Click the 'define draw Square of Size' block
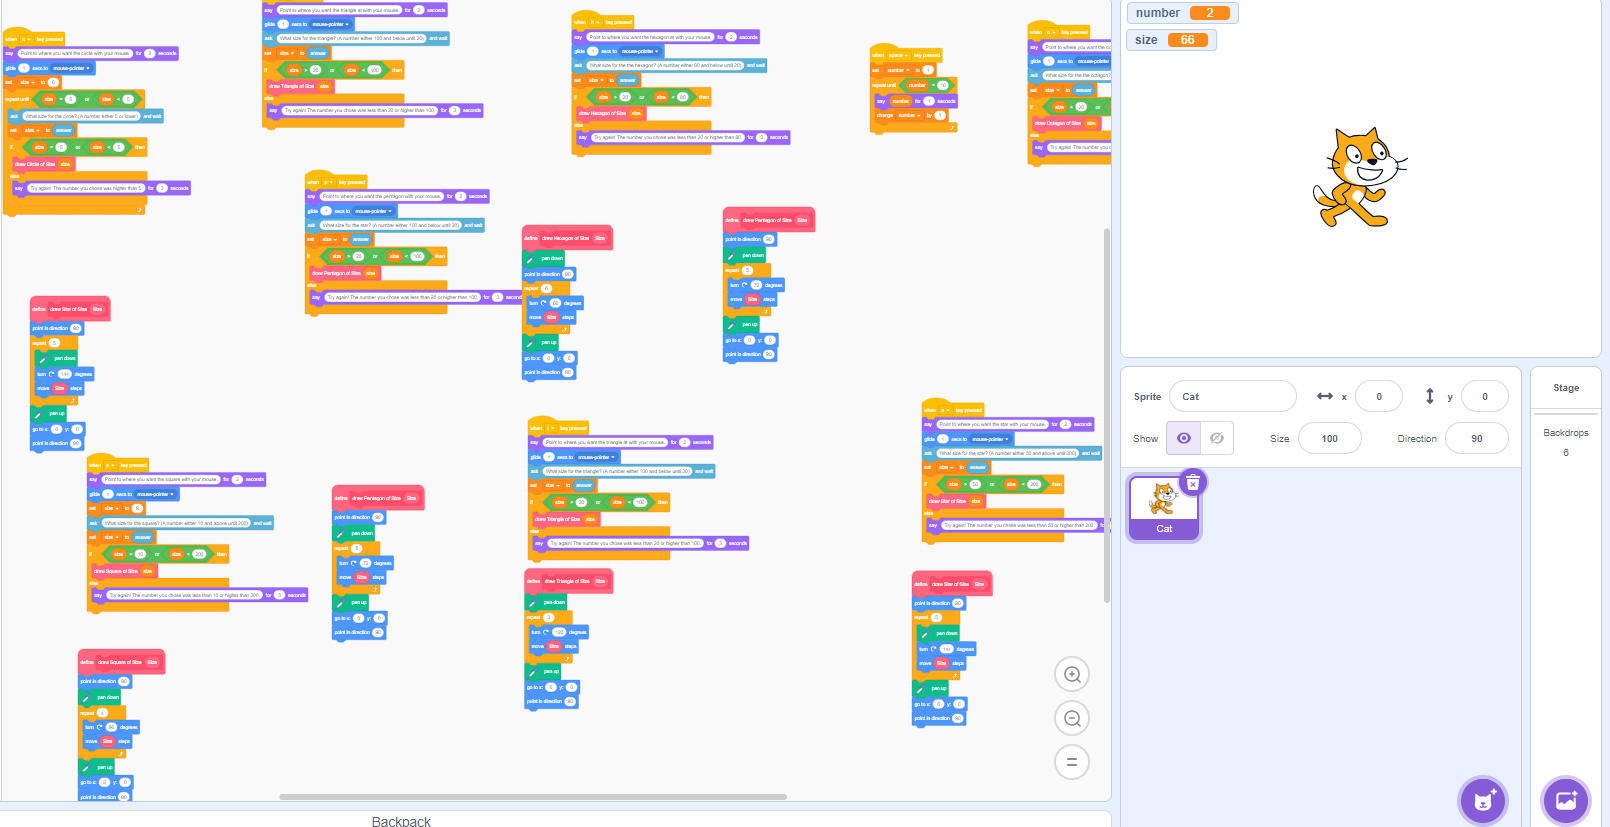The height and width of the screenshot is (827, 1610). point(122,662)
